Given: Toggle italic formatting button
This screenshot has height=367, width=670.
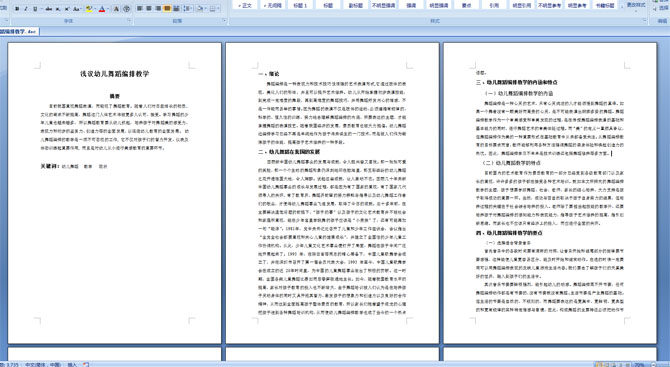Looking at the screenshot, I should 26,9.
